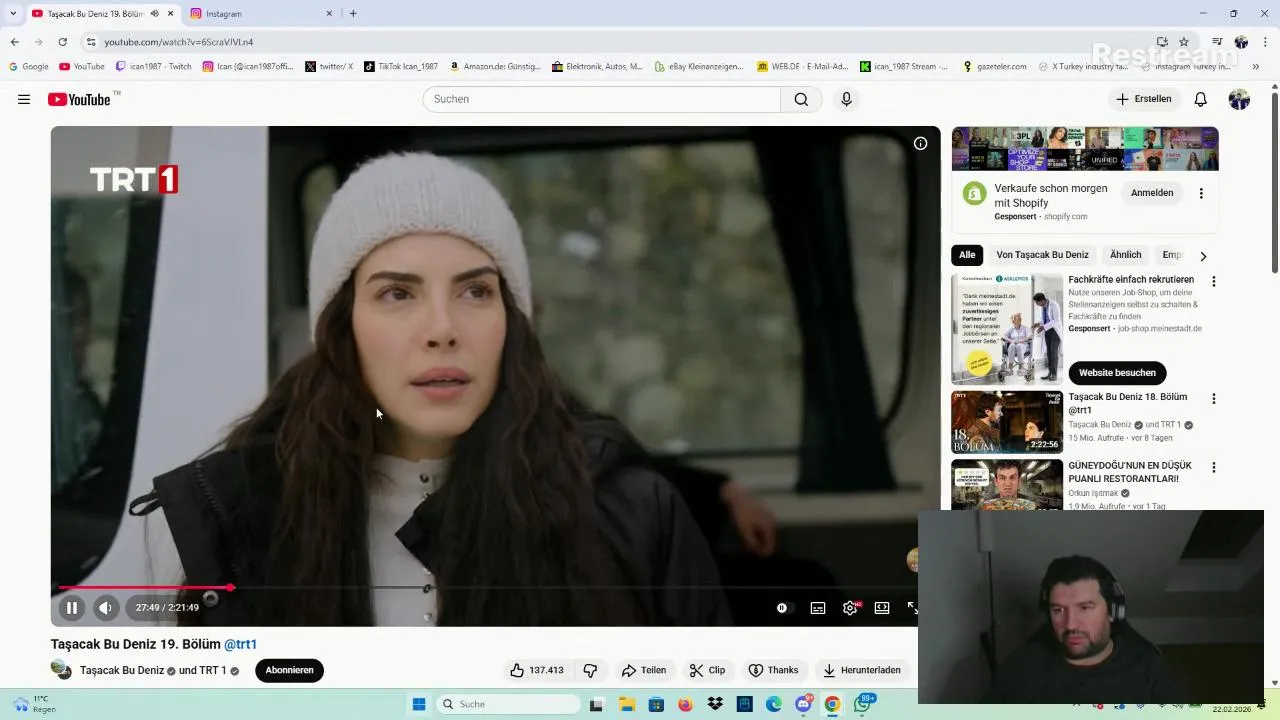Select the Von Taşacak Bu Deniz chip
The height and width of the screenshot is (720, 1280).
pos(1042,255)
